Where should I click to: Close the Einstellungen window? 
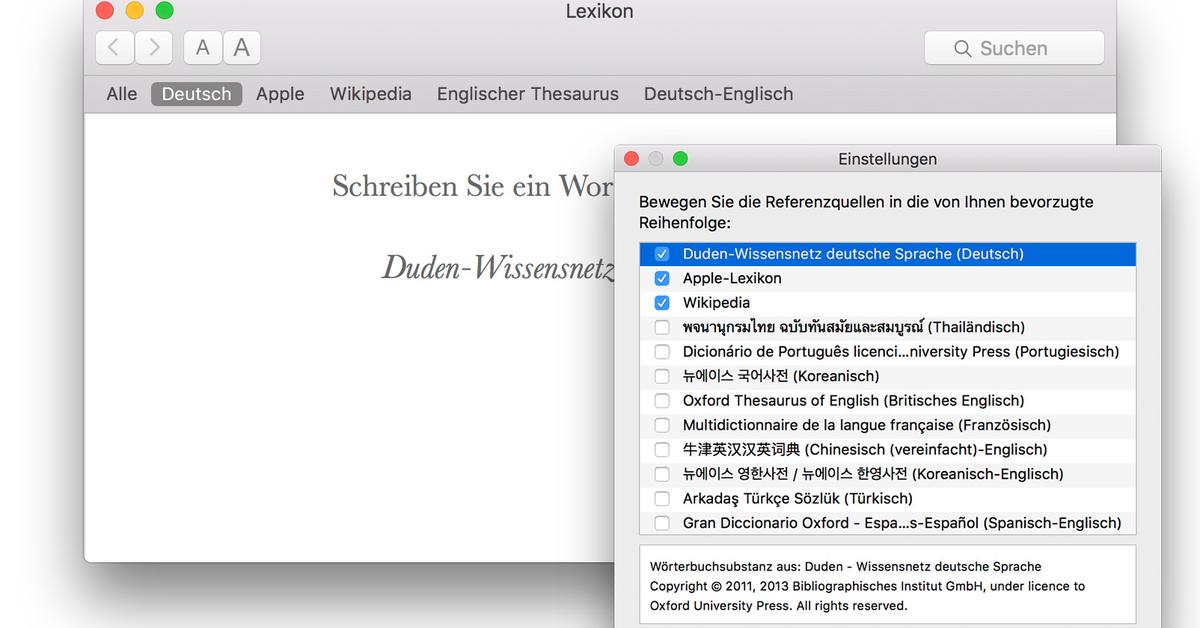(x=631, y=159)
